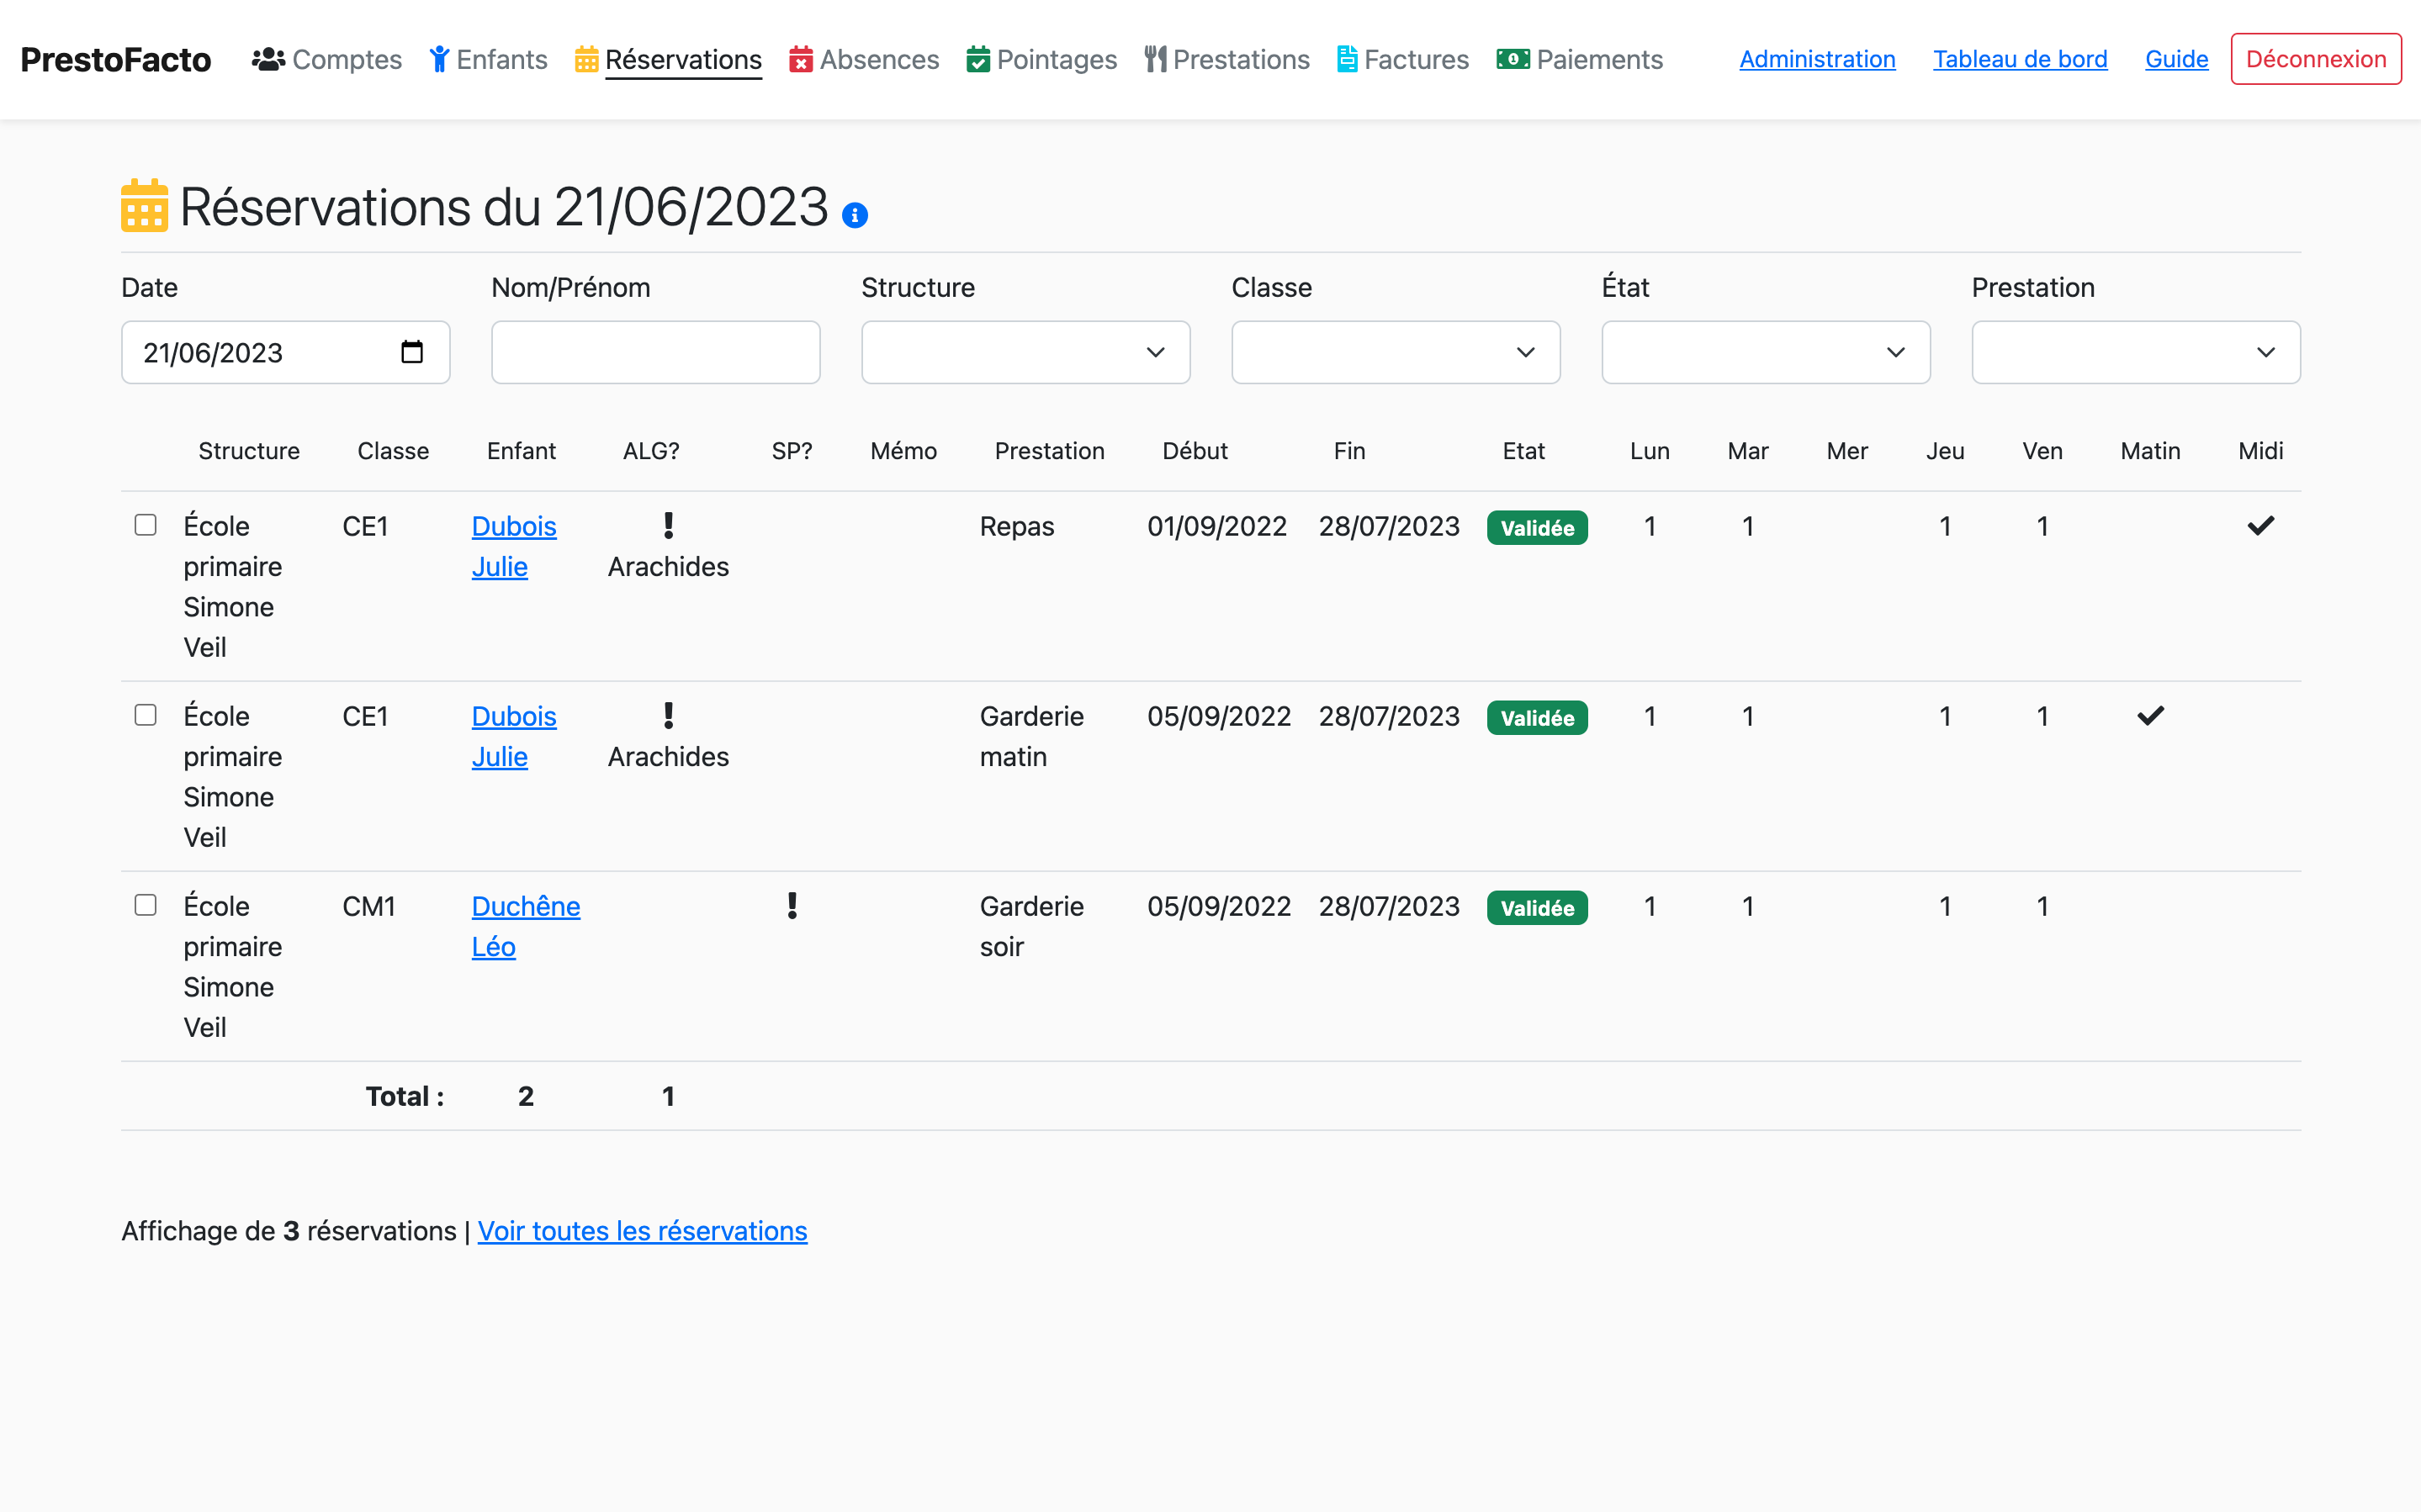Click the Paiements money icon
Viewport: 2421px width, 1512px height.
(x=1512, y=59)
